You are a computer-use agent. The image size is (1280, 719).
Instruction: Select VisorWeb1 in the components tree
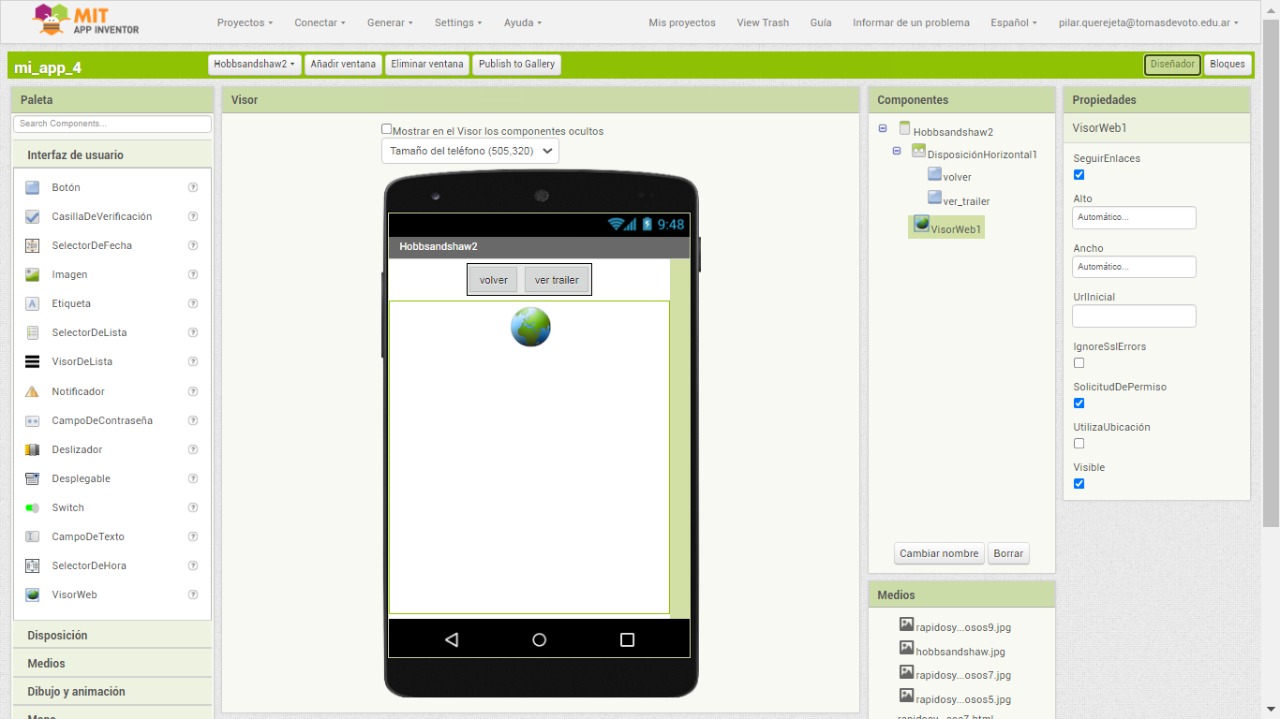(x=947, y=227)
